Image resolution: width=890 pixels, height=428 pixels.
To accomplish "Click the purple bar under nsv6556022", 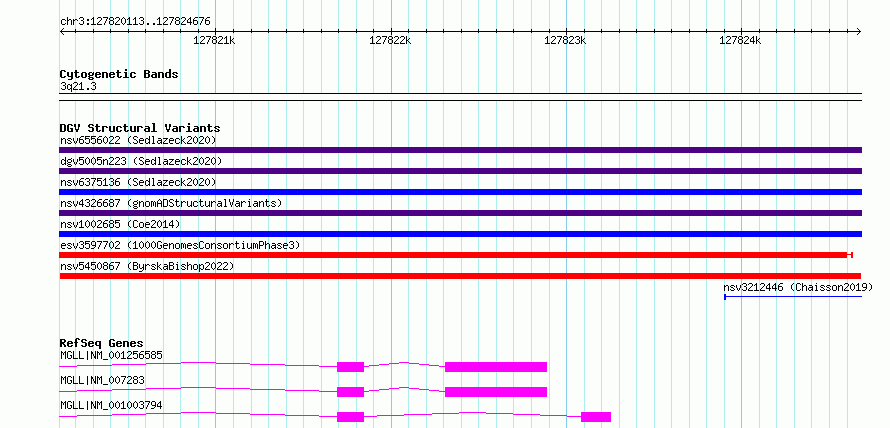I will point(460,150).
